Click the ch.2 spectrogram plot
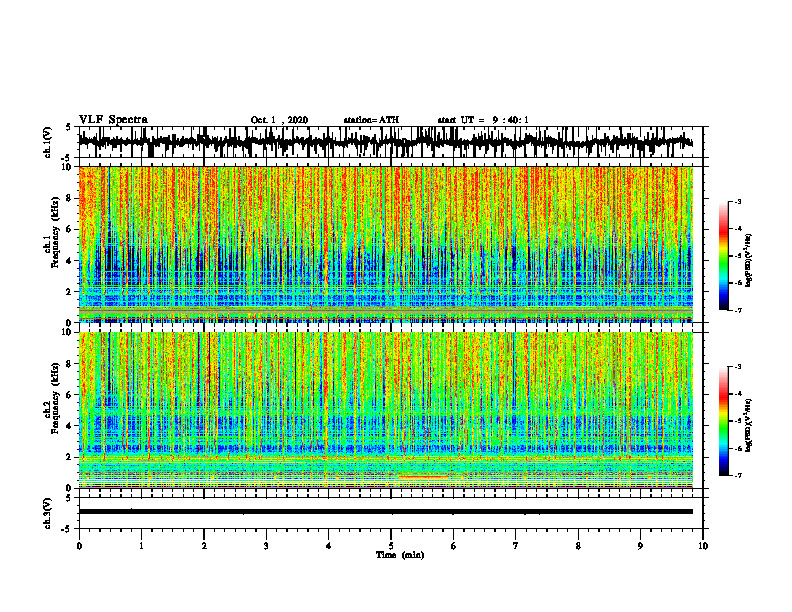 point(386,410)
